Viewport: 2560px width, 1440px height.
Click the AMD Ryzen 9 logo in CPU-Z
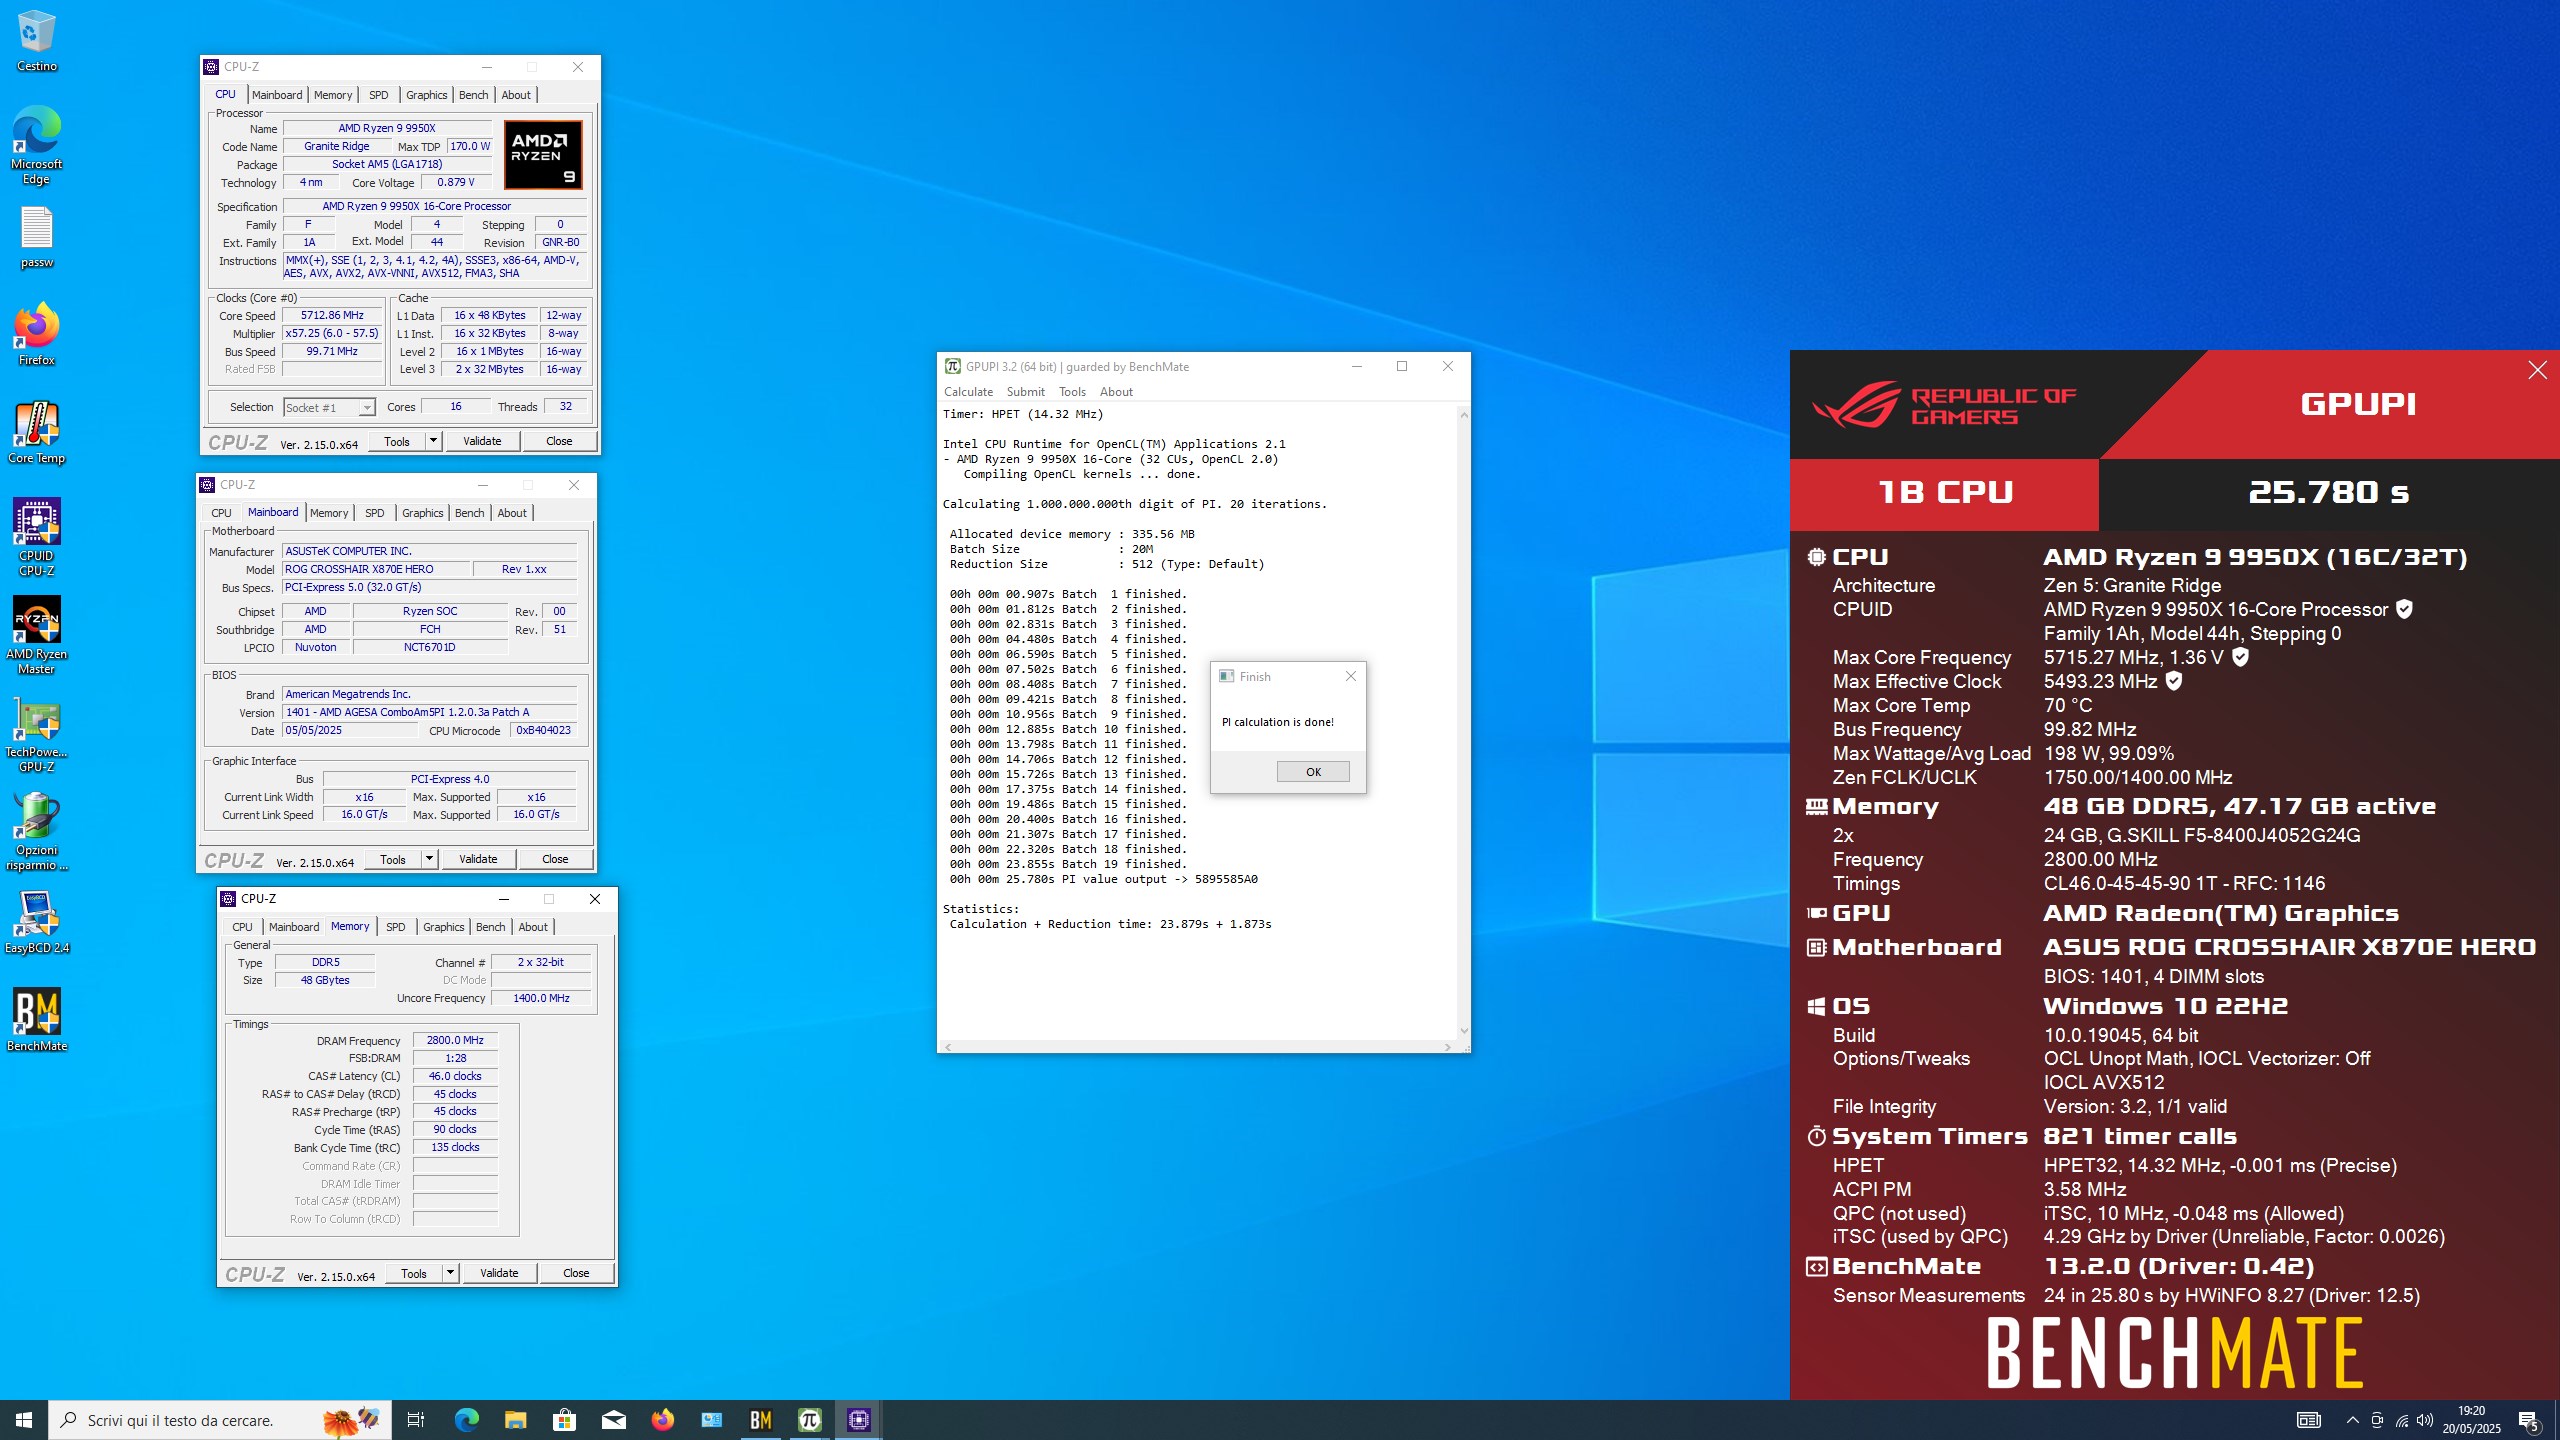pyautogui.click(x=543, y=155)
